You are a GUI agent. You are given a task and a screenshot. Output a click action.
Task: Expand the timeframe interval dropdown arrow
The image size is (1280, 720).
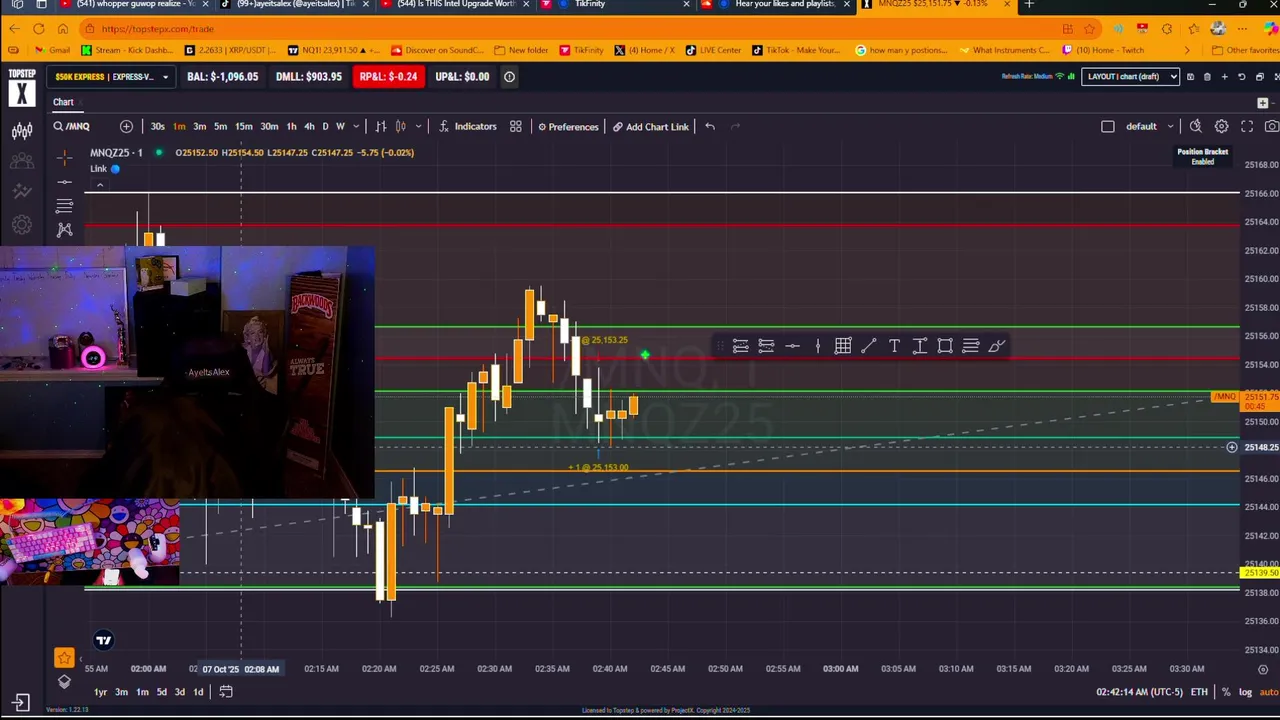(355, 127)
